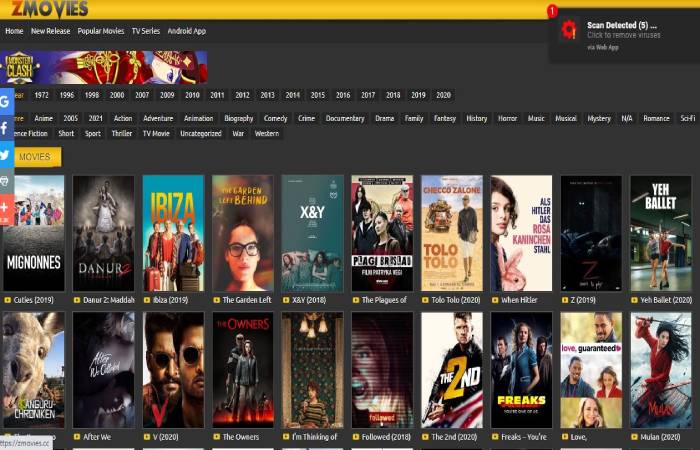Choose the Comedy genre filter

coord(275,118)
